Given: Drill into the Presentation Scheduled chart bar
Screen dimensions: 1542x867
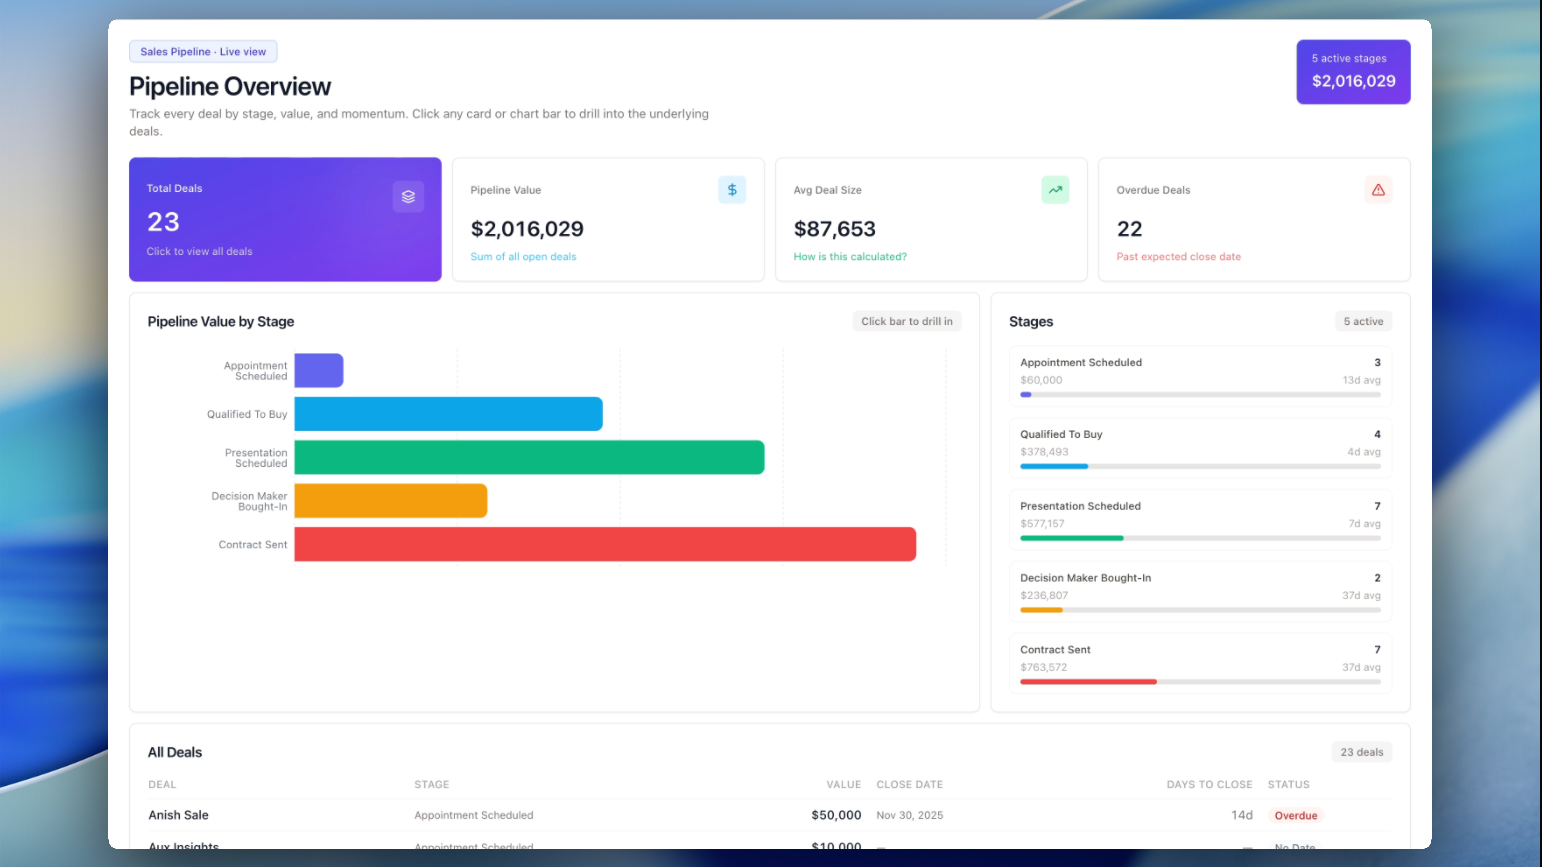Looking at the screenshot, I should [529, 457].
